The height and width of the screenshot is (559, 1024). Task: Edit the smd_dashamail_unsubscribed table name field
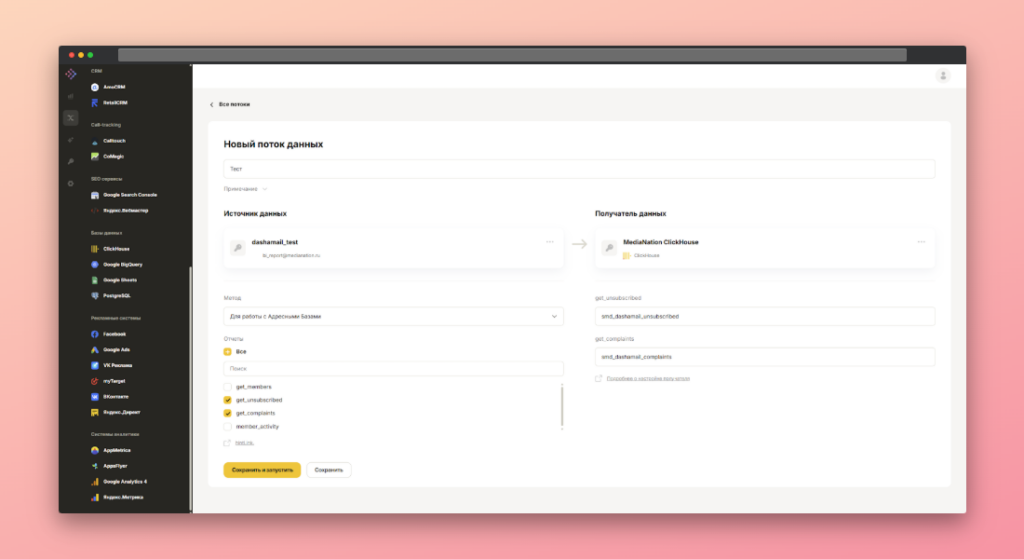765,316
